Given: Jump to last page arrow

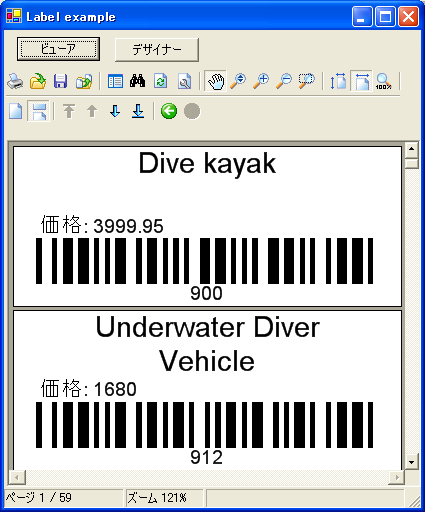Looking at the screenshot, I should point(138,111).
